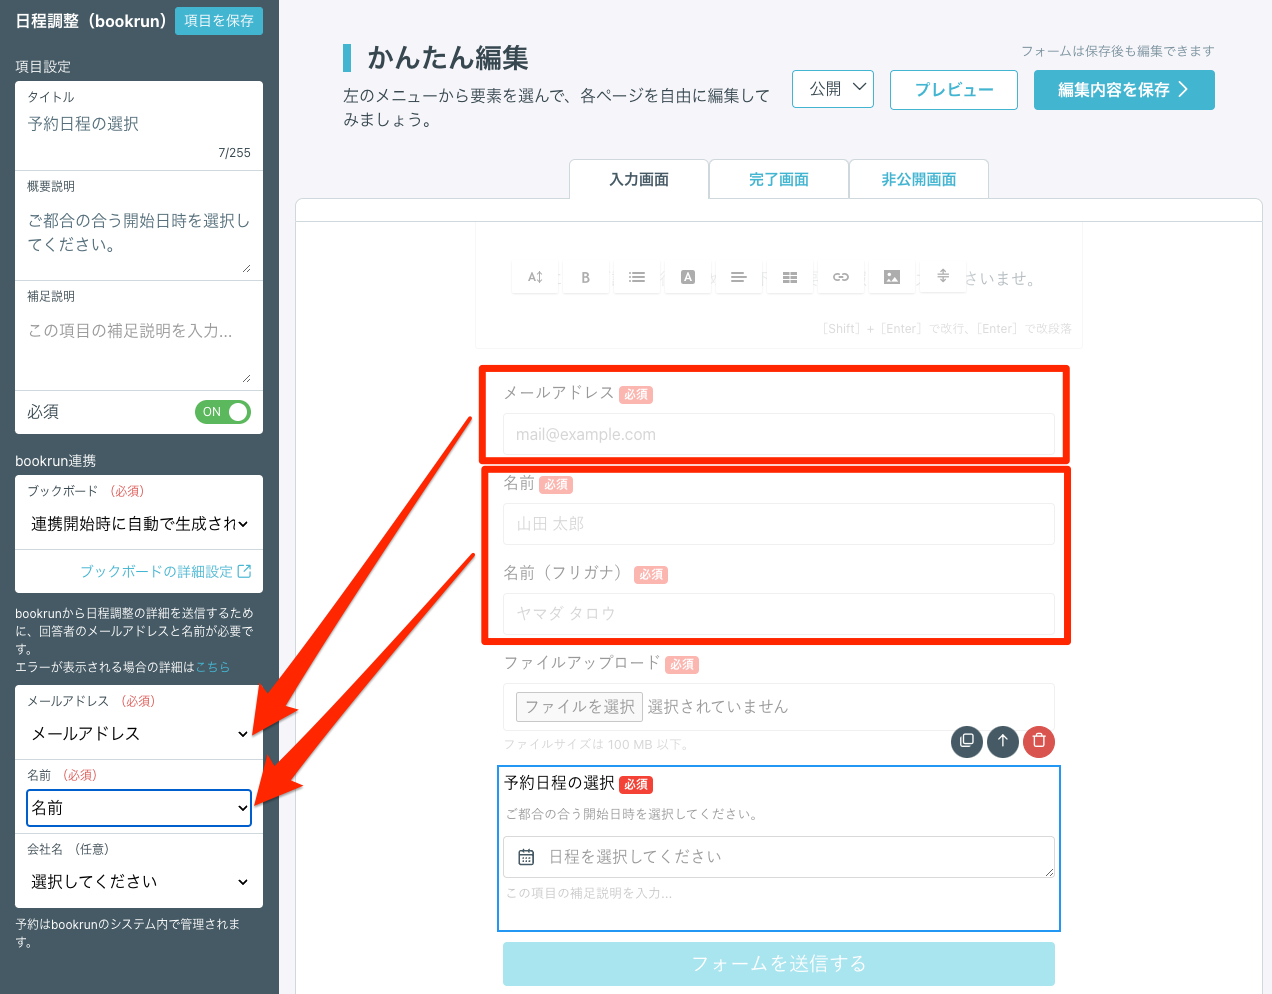
Task: Click the insert table toolbar icon
Action: click(790, 277)
